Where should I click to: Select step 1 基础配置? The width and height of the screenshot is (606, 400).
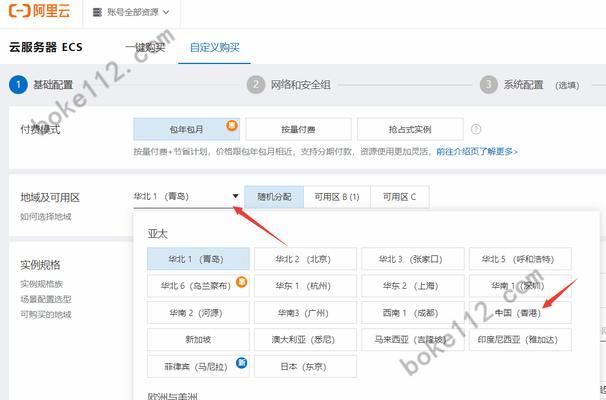click(41, 85)
